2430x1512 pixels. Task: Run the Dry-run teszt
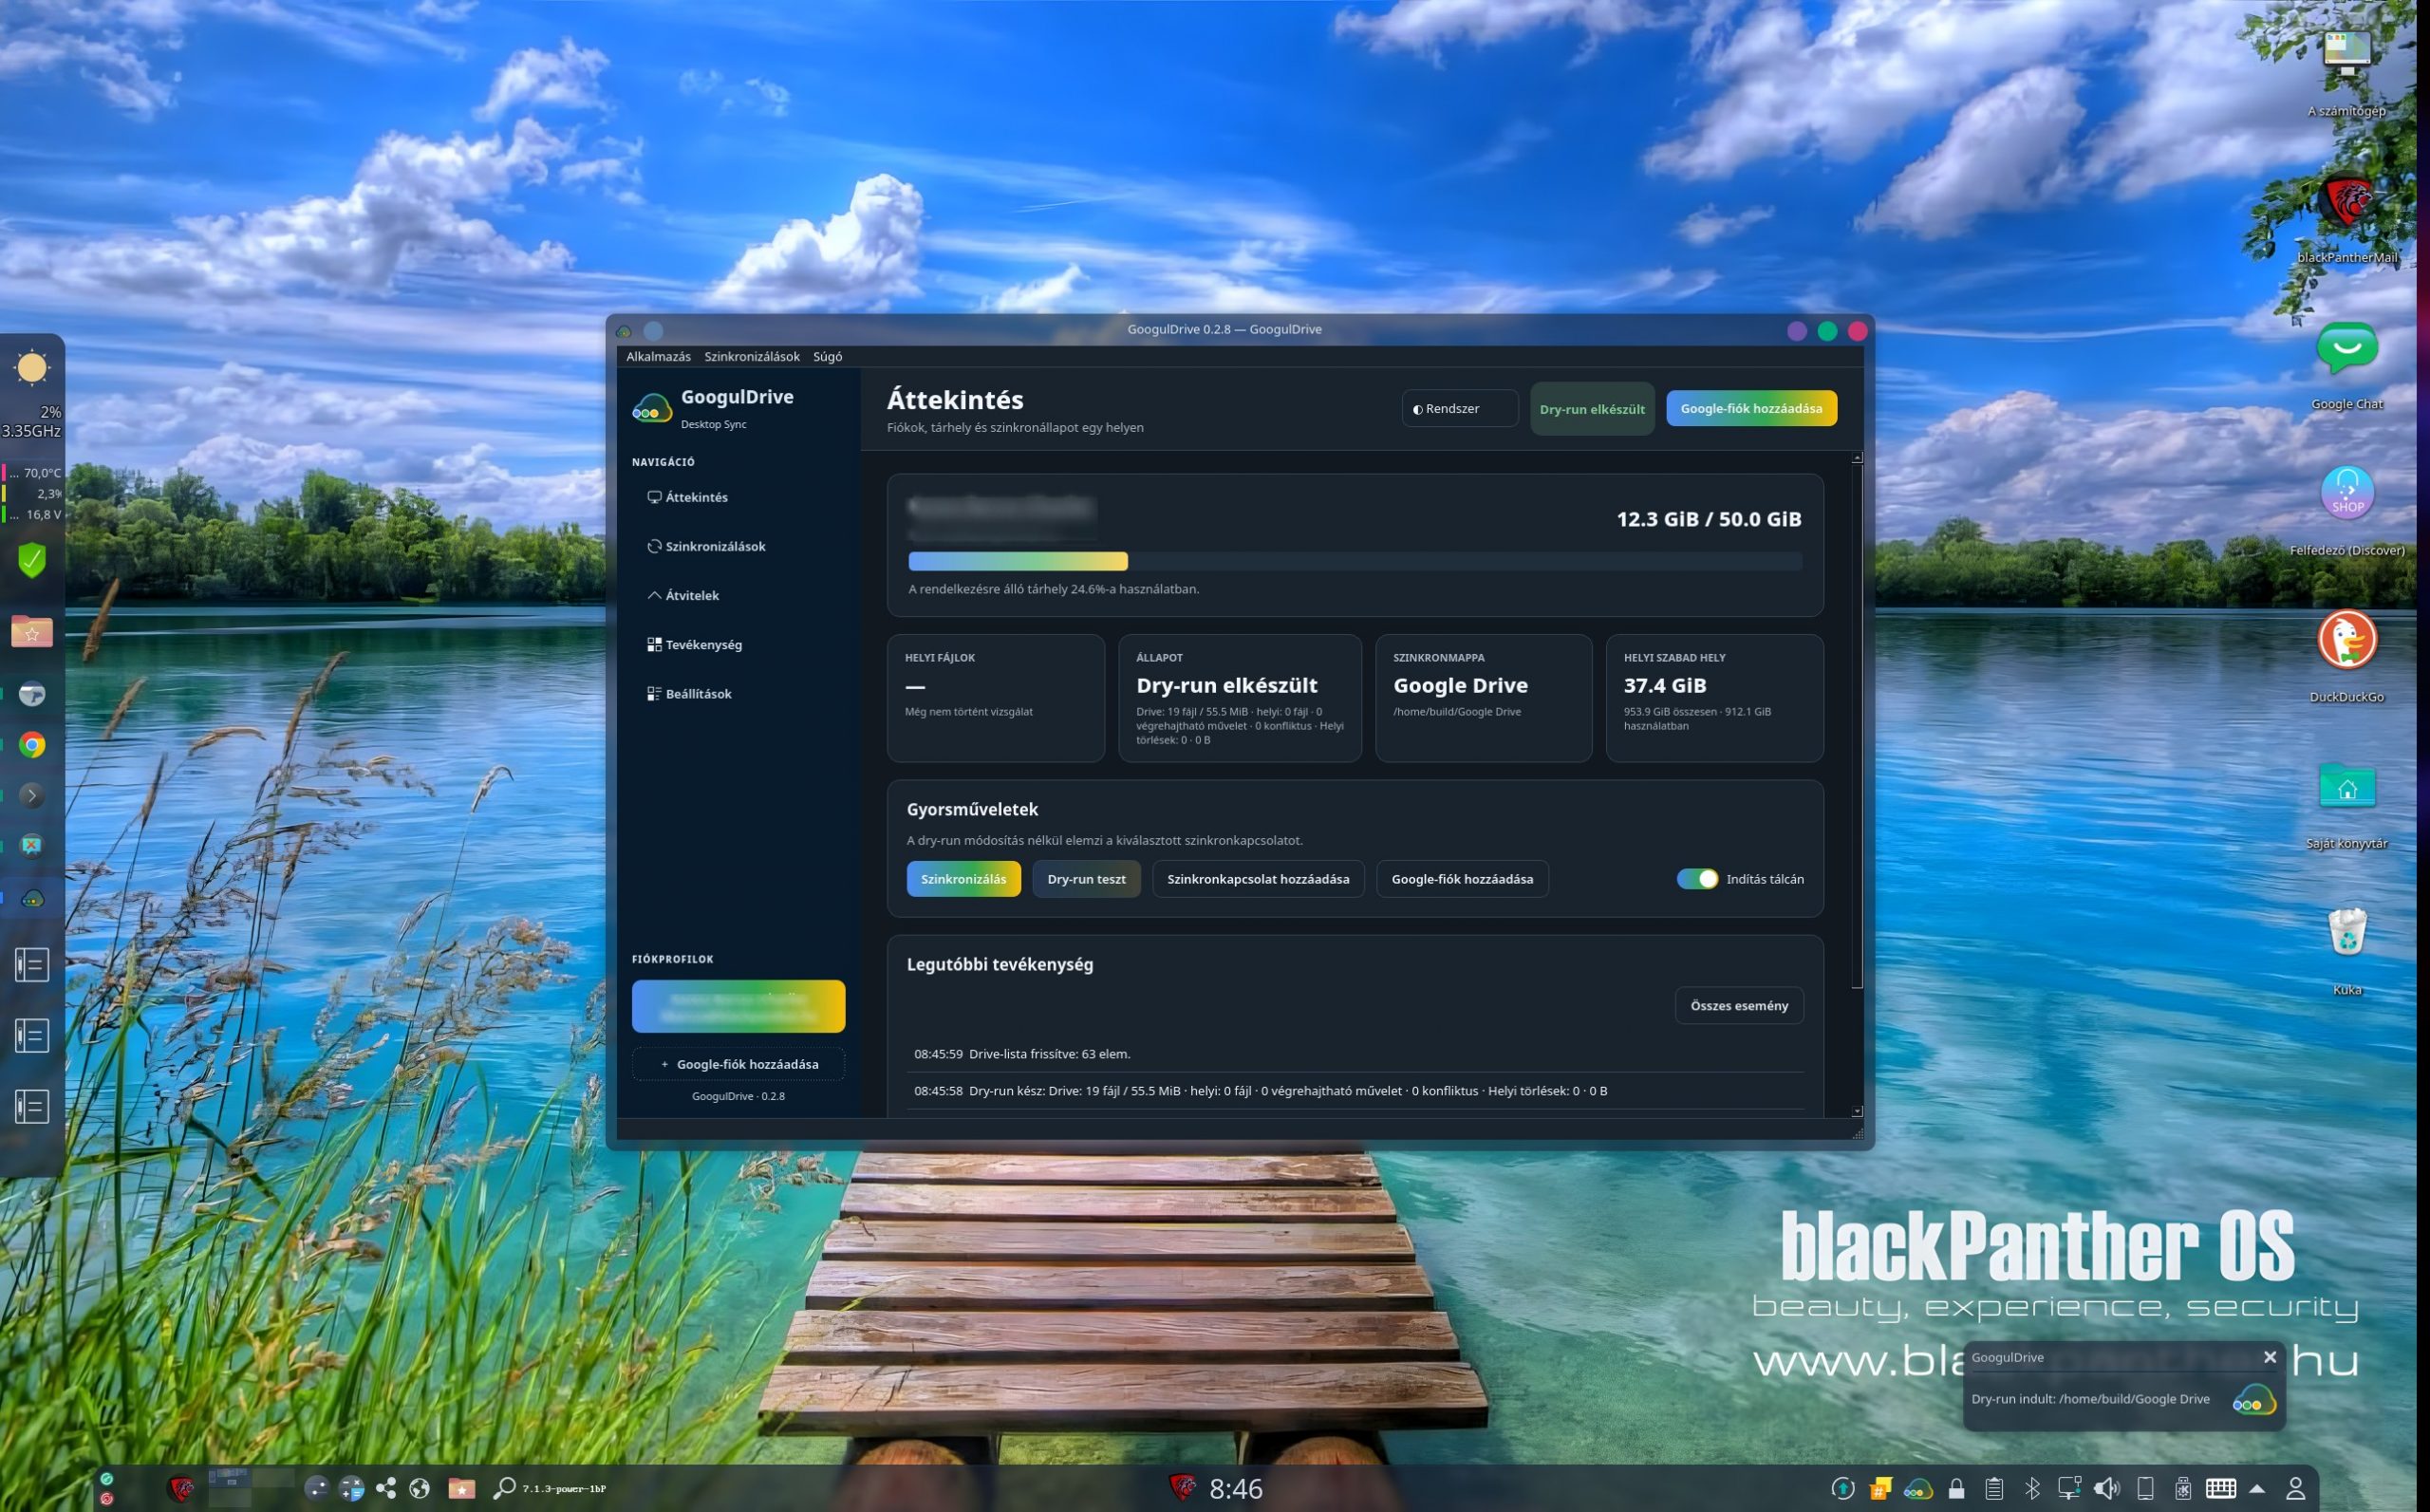click(1086, 879)
